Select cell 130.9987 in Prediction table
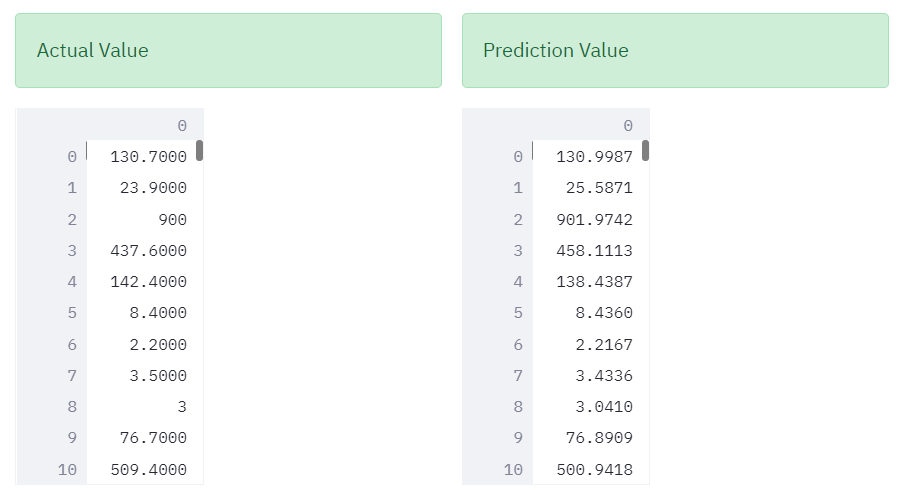Image resolution: width=900 pixels, height=496 pixels. (587, 156)
